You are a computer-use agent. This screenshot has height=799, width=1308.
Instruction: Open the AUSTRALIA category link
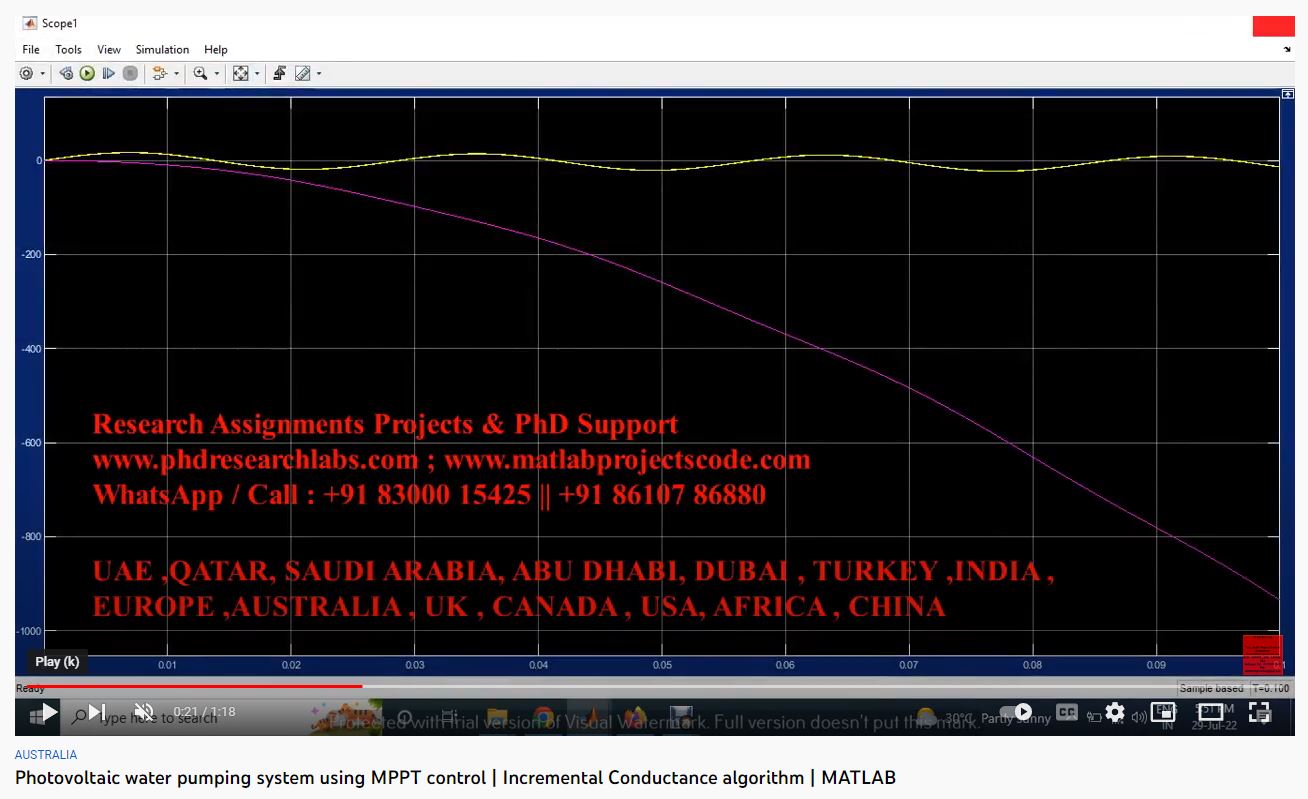click(x=46, y=755)
